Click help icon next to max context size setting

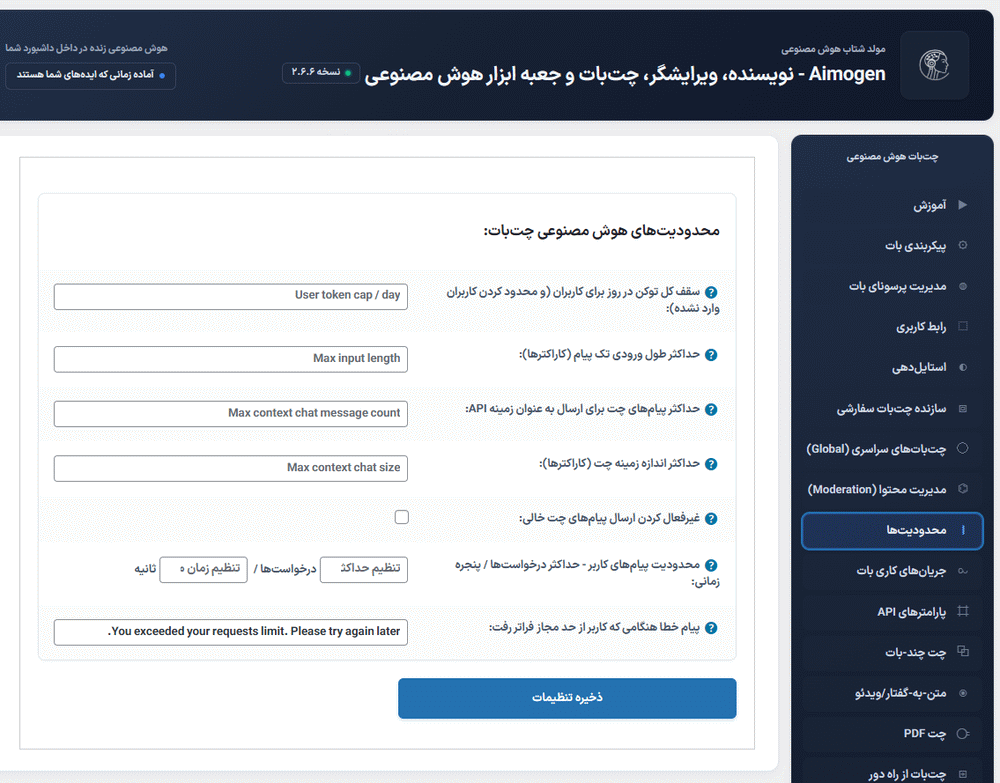(x=711, y=463)
